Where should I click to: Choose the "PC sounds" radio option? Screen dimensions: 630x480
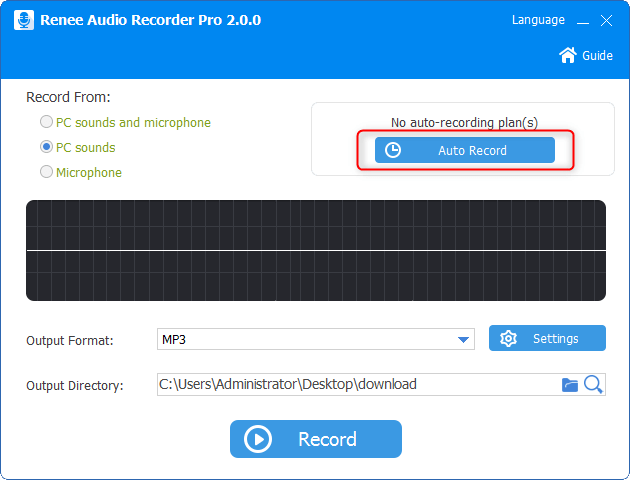tap(46, 147)
